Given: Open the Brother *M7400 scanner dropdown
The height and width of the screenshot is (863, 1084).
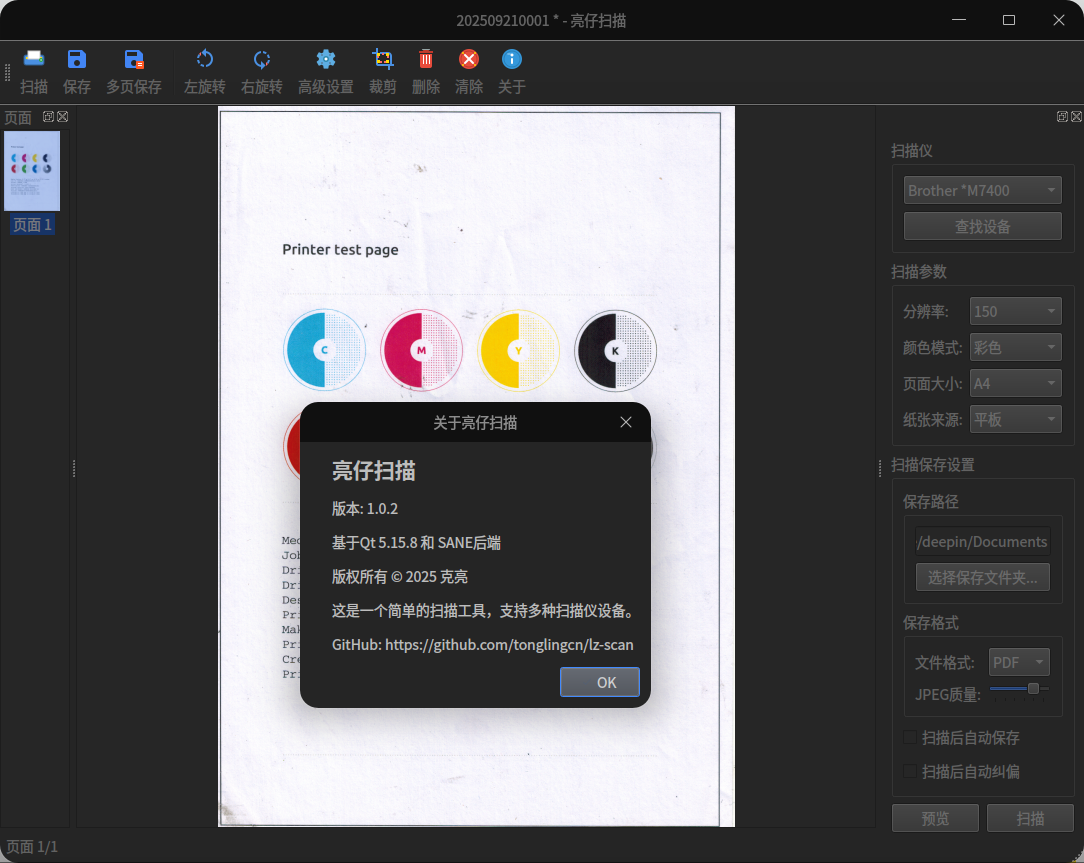Looking at the screenshot, I should tap(982, 190).
